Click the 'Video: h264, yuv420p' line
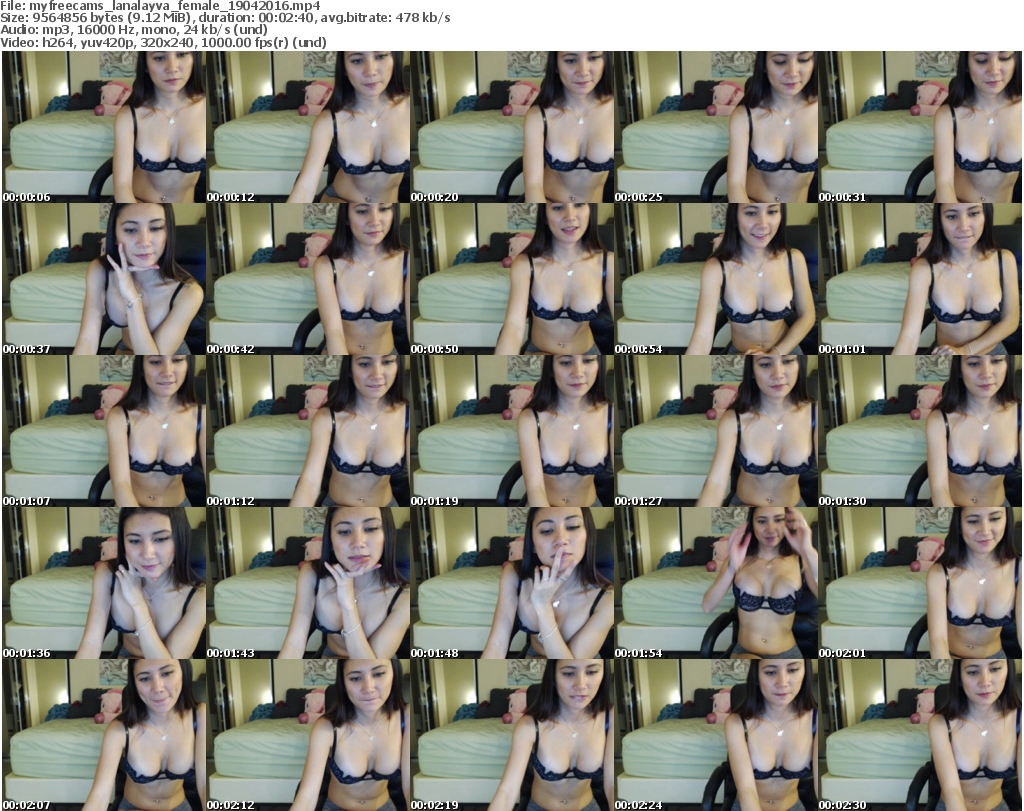The height and width of the screenshot is (811, 1024). pos(163,42)
